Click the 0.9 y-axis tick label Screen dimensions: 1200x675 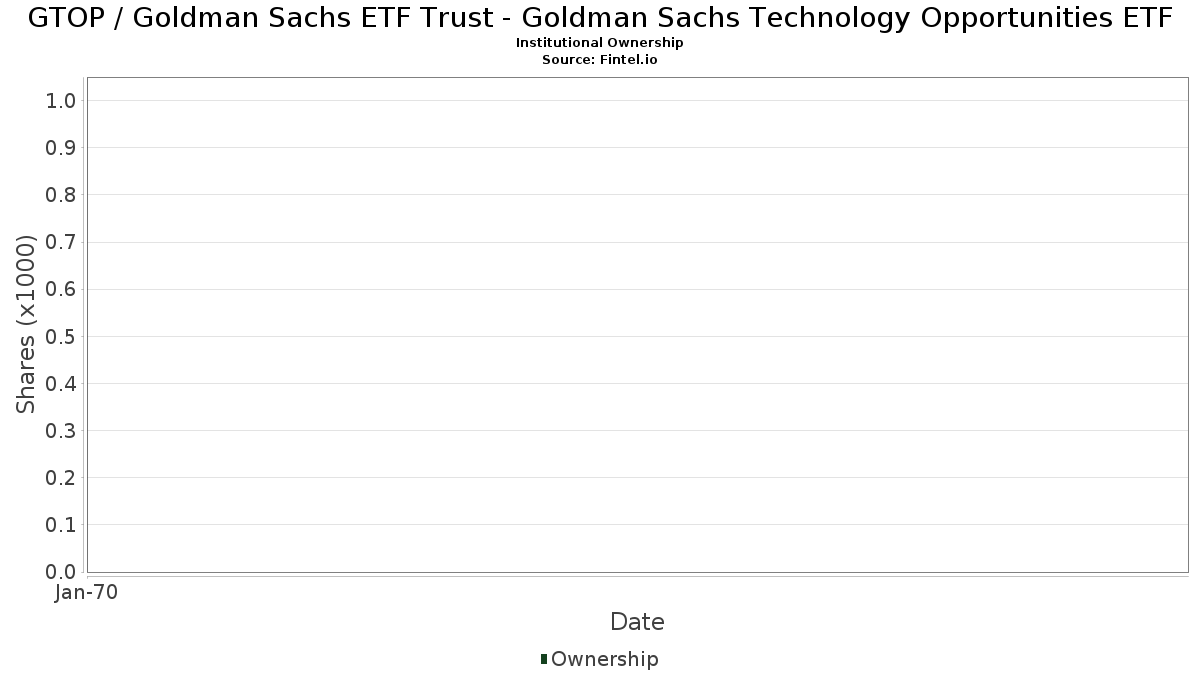61,148
